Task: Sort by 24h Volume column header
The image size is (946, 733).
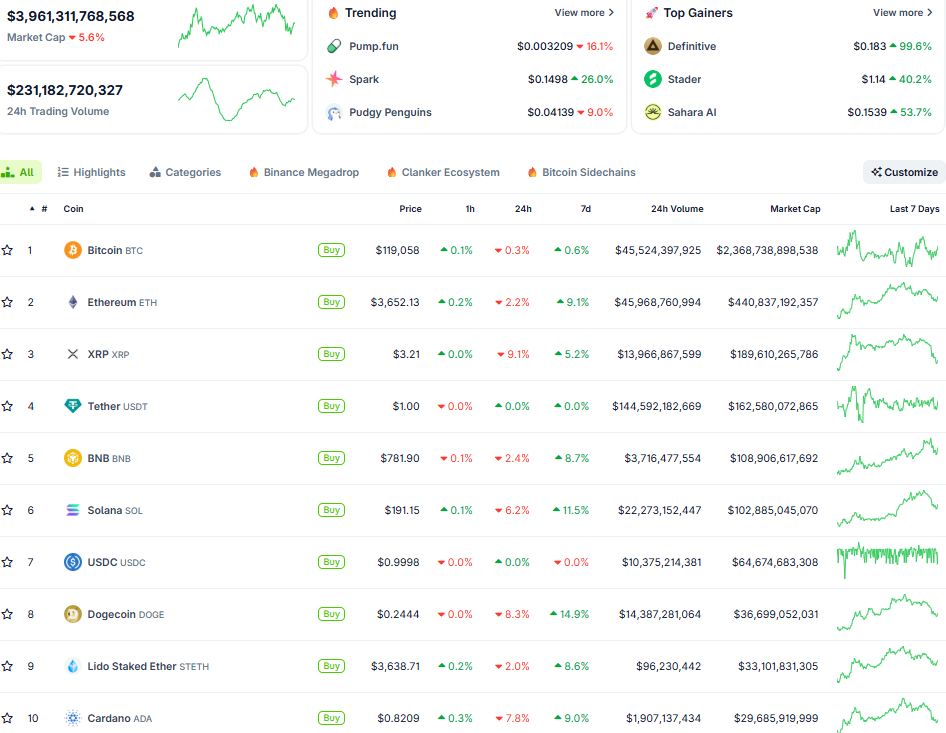Action: click(x=677, y=209)
